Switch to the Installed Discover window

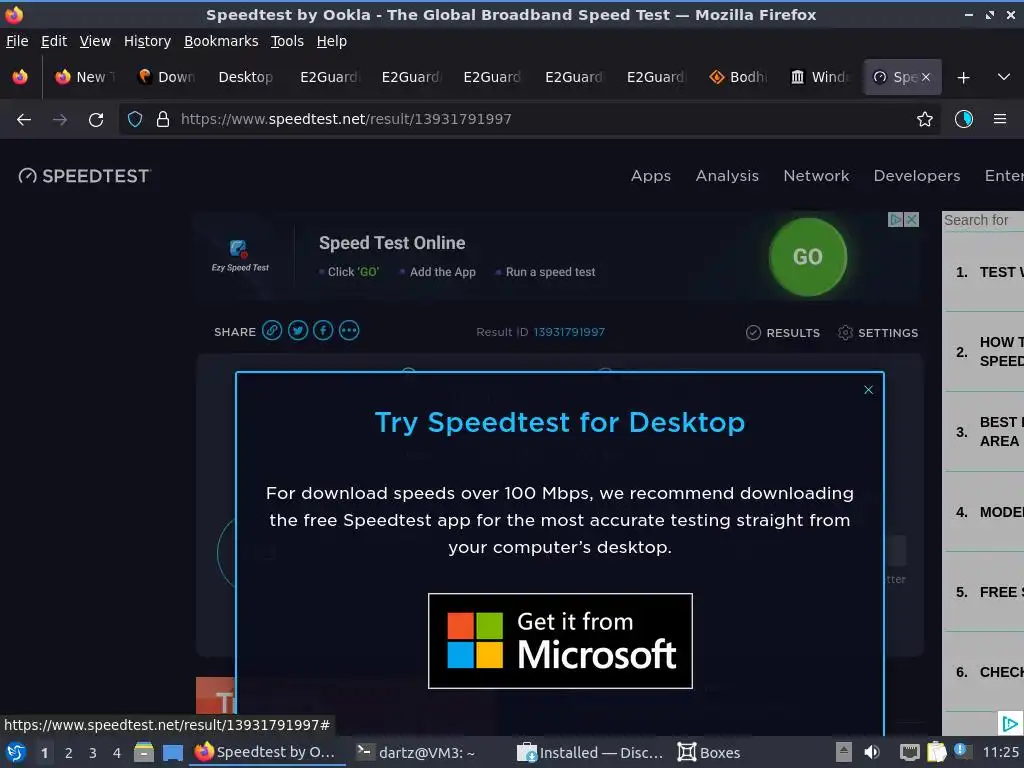[590, 752]
